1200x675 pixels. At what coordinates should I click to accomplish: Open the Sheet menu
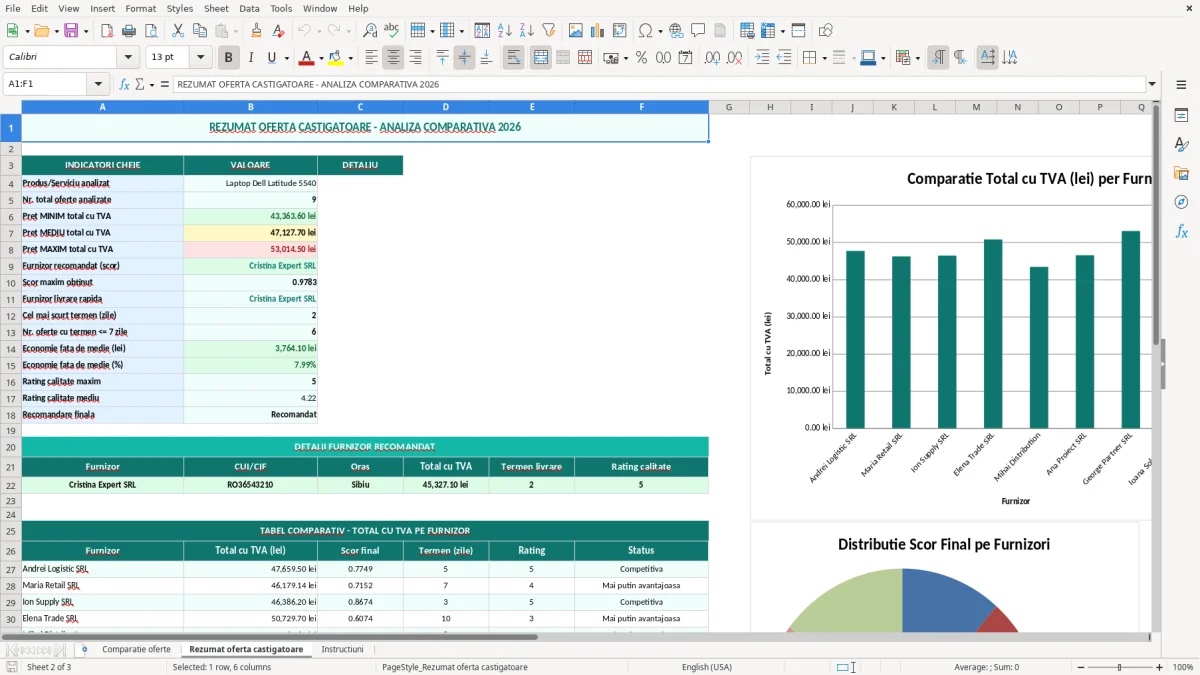pos(216,8)
